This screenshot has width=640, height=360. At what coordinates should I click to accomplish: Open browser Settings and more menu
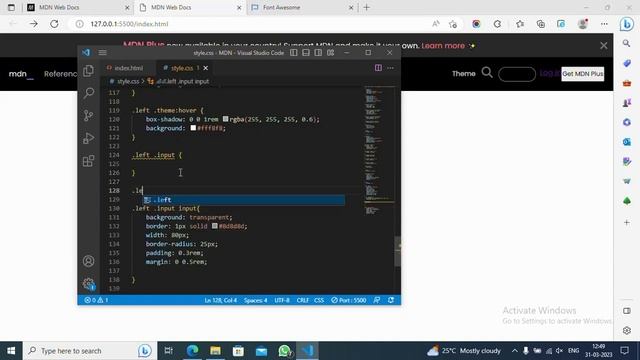604,24
